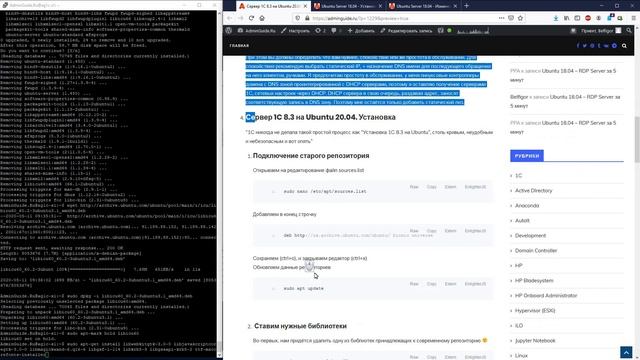Copy the 'sudo nano /etc/apt/sources.list' code block

431,187
